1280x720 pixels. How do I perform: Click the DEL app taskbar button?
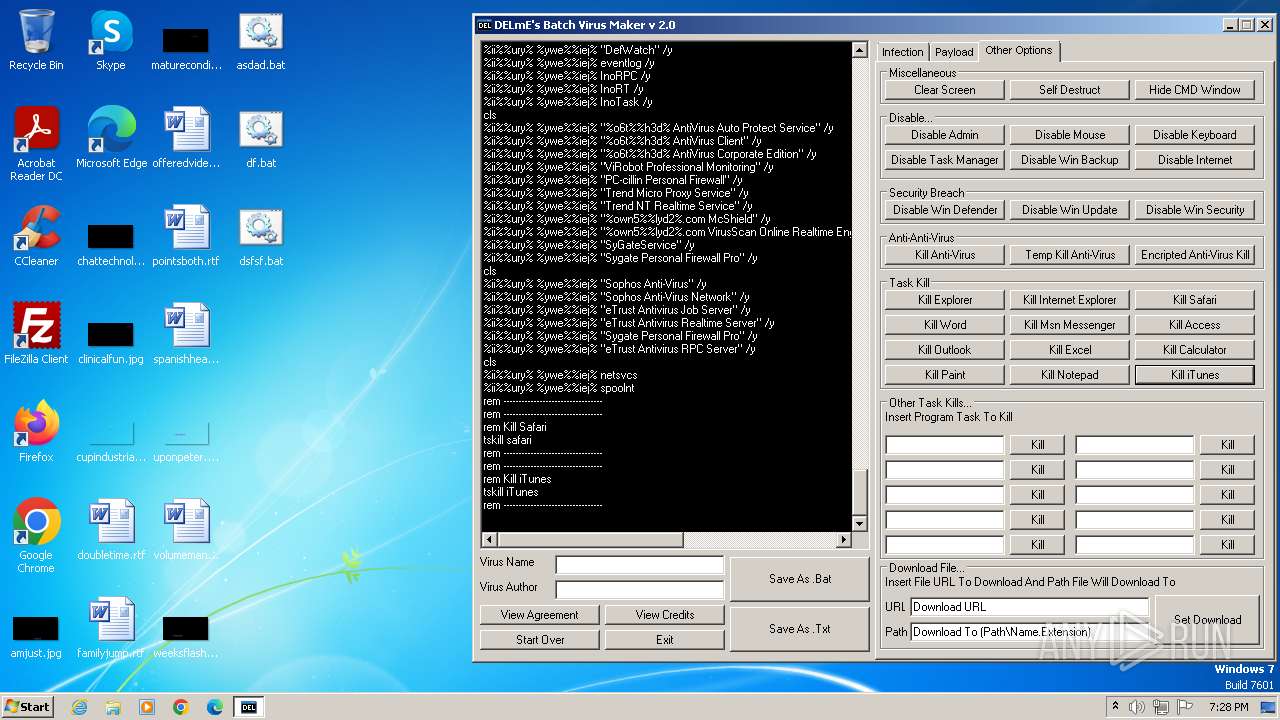point(249,707)
